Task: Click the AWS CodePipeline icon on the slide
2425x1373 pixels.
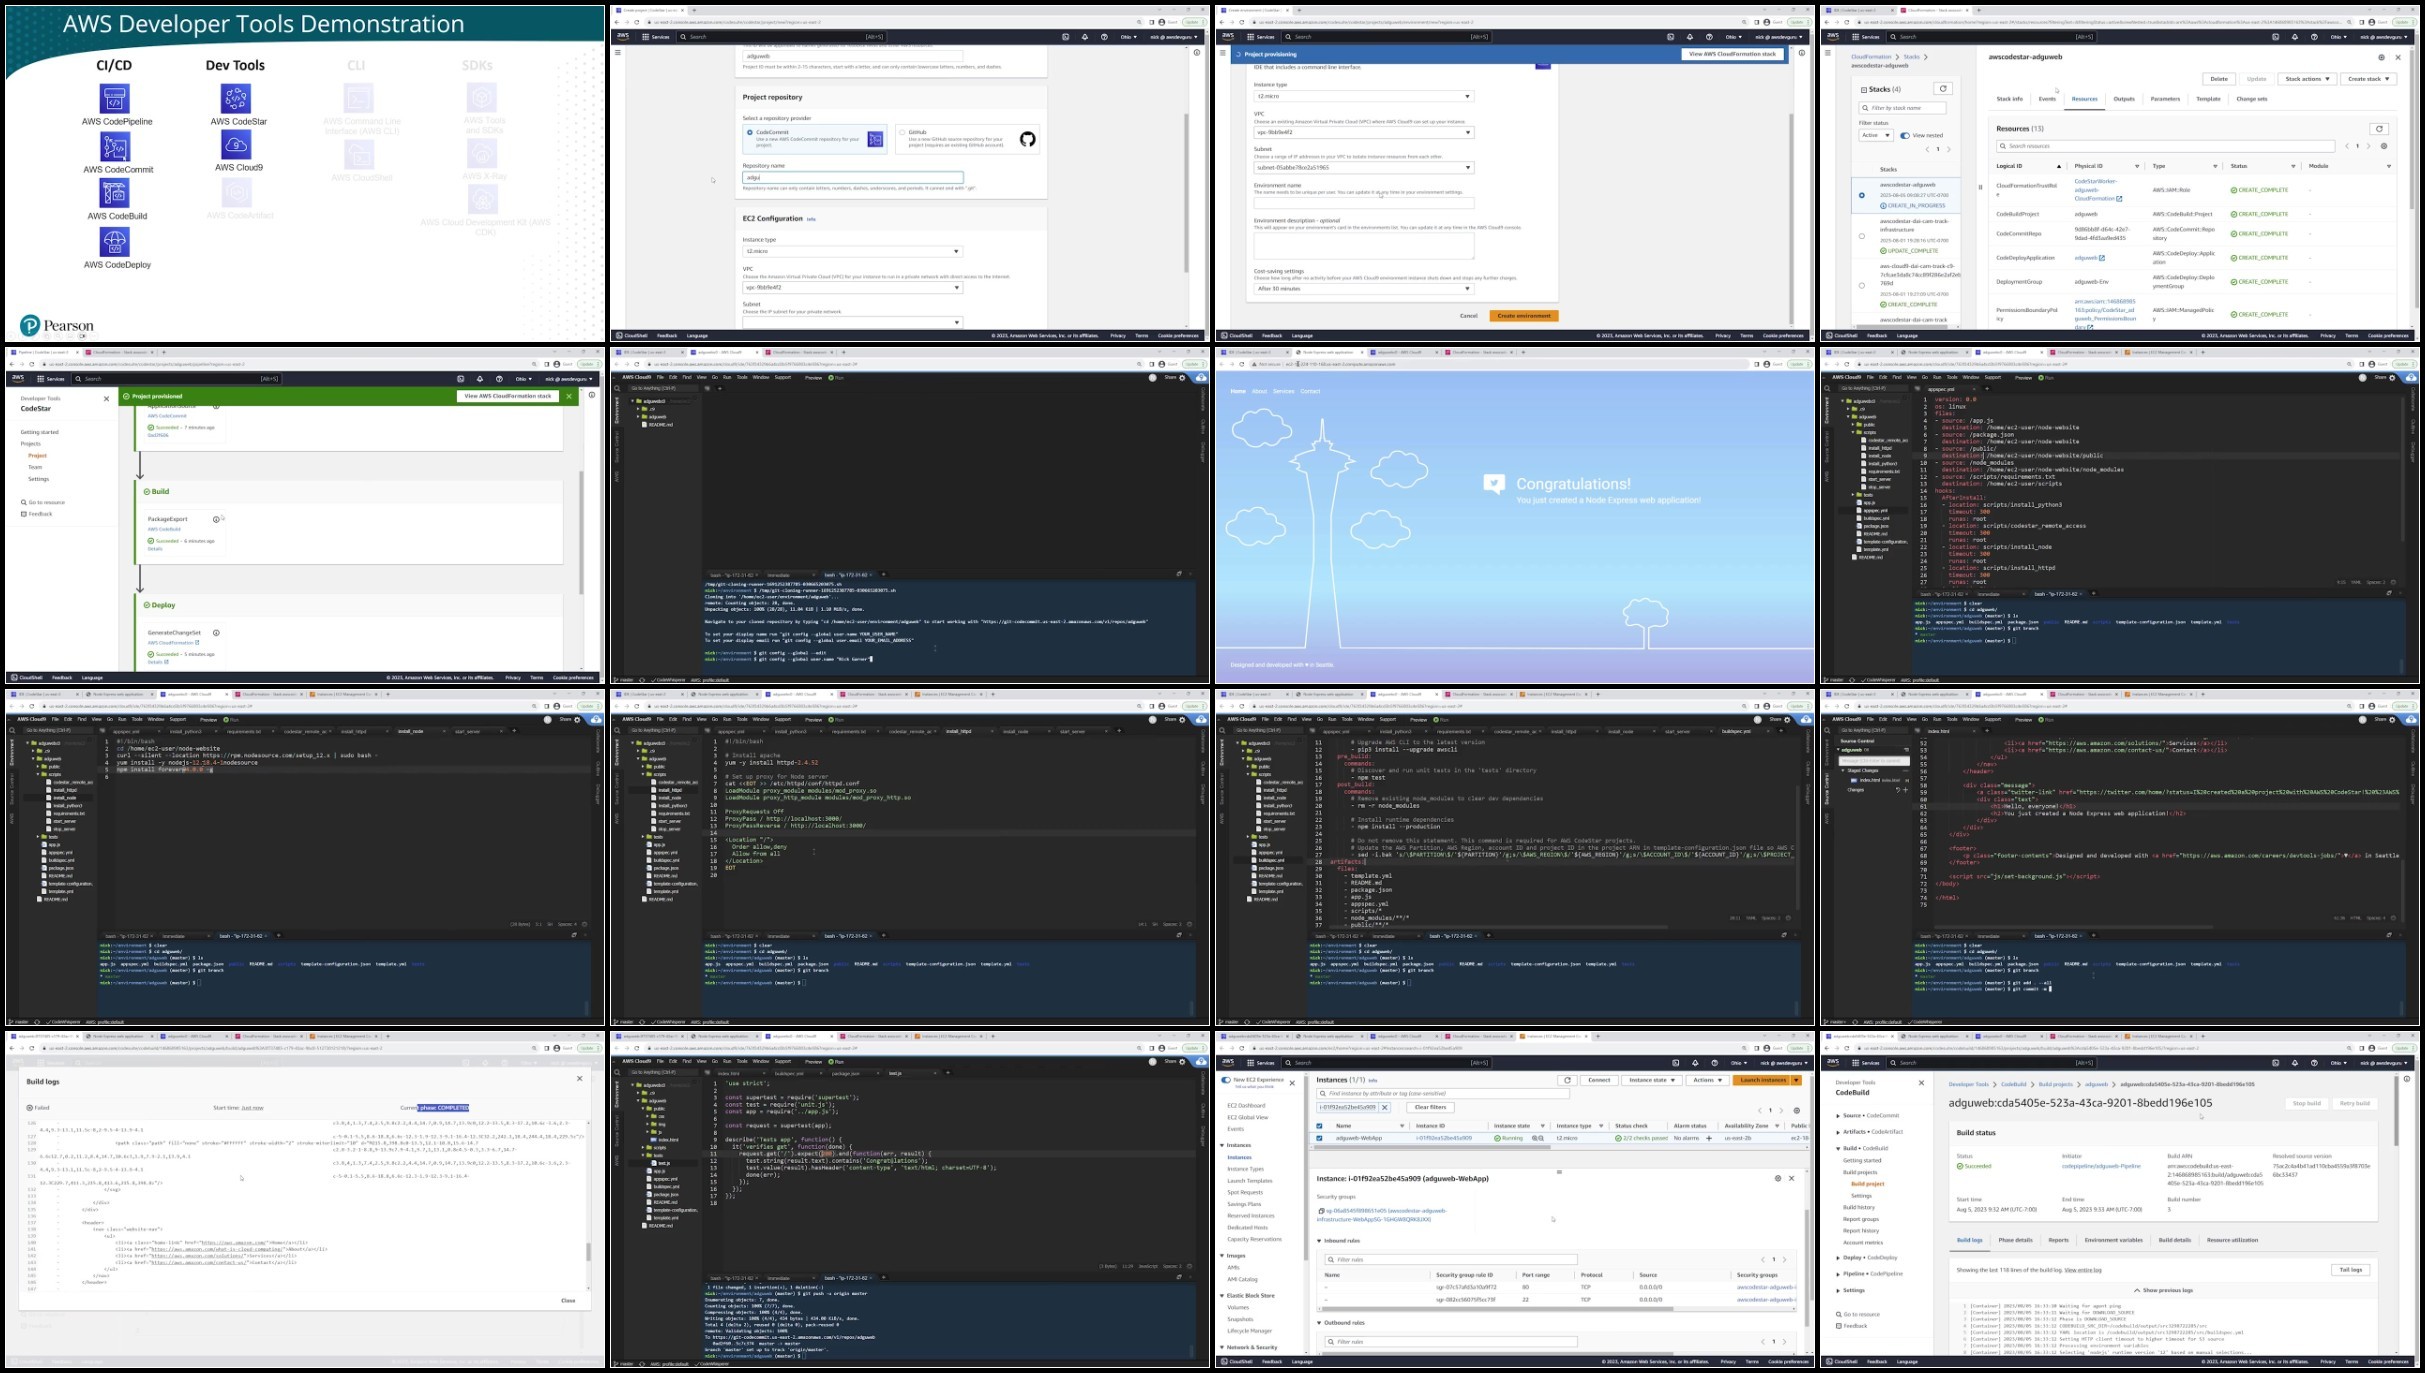Action: coord(115,98)
